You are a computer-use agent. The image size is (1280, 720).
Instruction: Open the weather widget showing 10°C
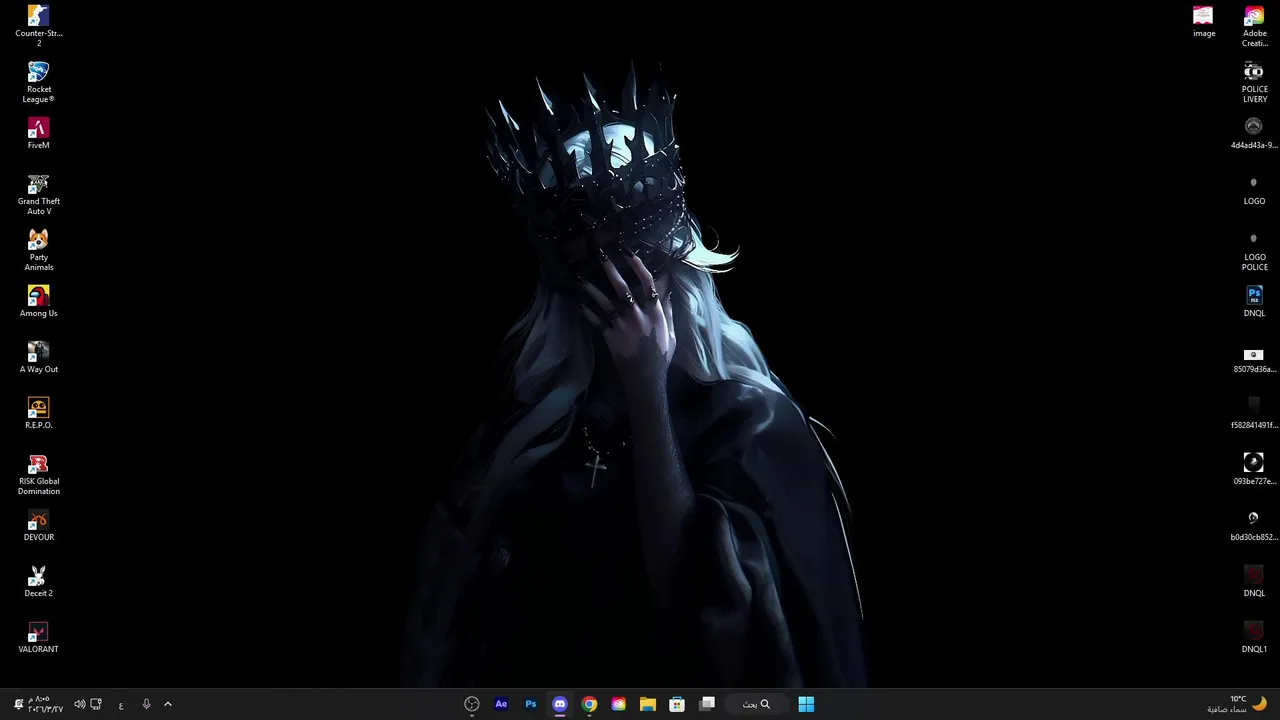(1236, 704)
